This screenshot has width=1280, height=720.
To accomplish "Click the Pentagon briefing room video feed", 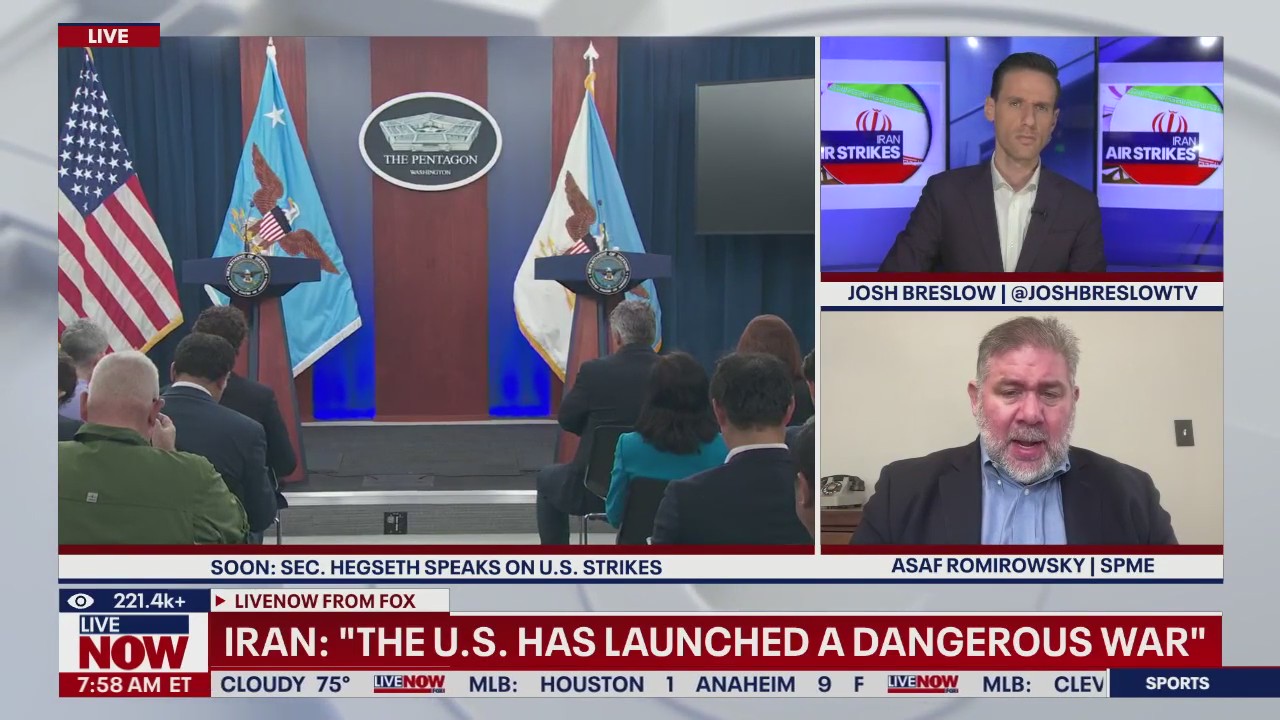I will 436,290.
